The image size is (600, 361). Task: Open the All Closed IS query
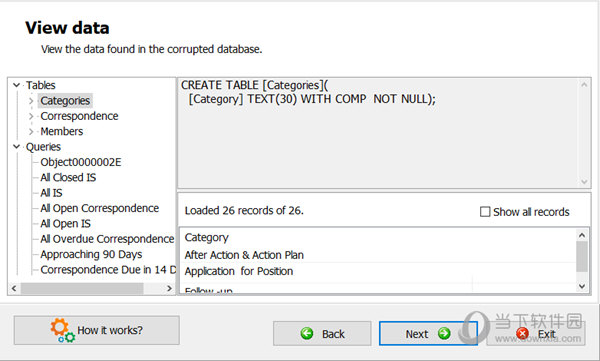[68, 177]
